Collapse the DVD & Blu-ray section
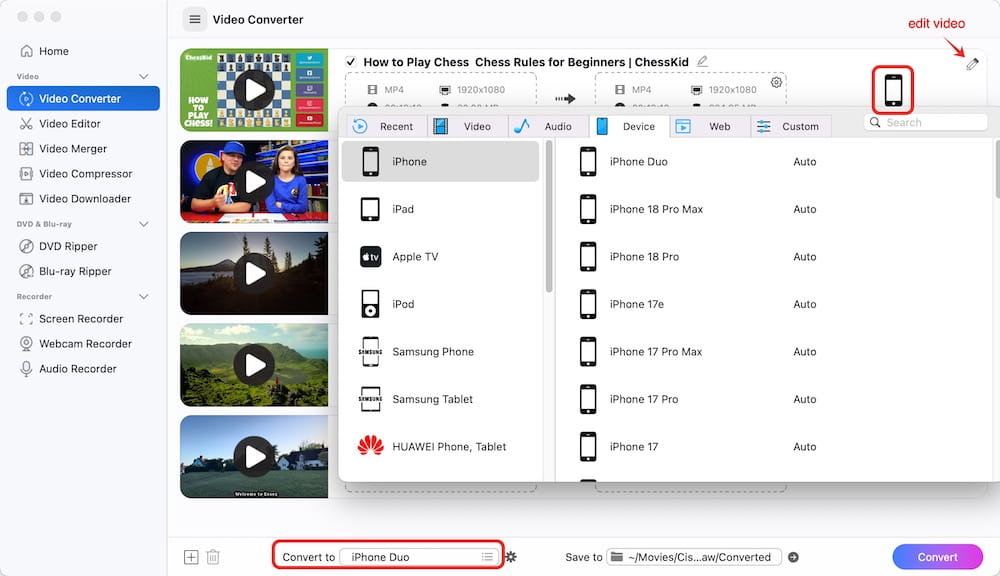 (x=143, y=224)
